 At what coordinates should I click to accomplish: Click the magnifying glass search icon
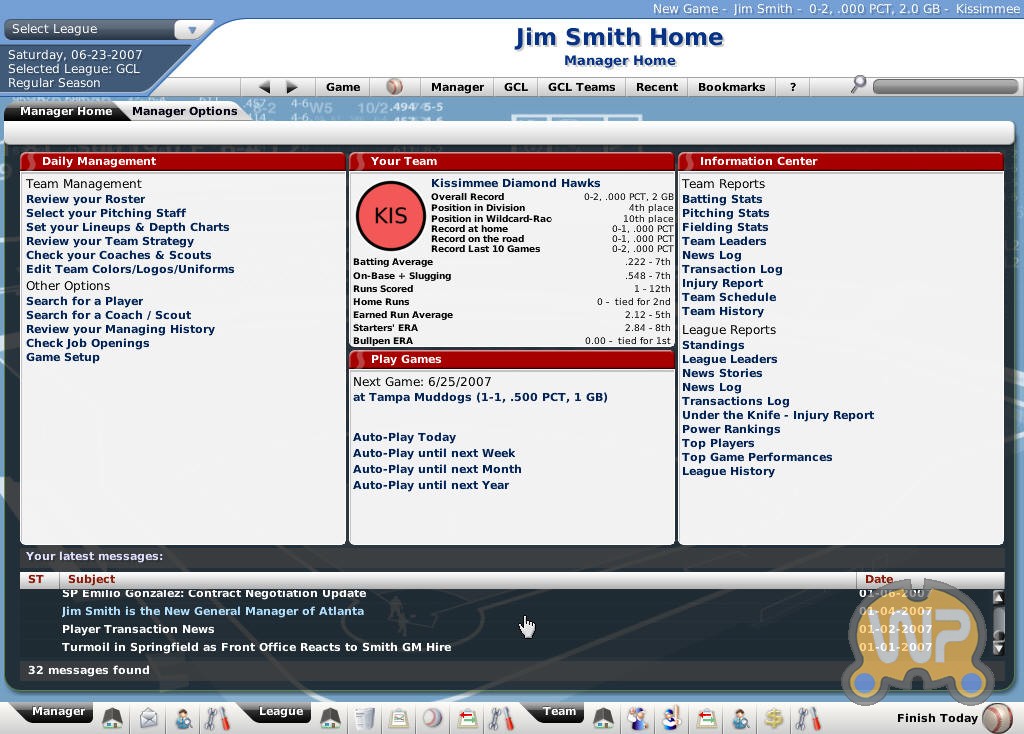(858, 86)
